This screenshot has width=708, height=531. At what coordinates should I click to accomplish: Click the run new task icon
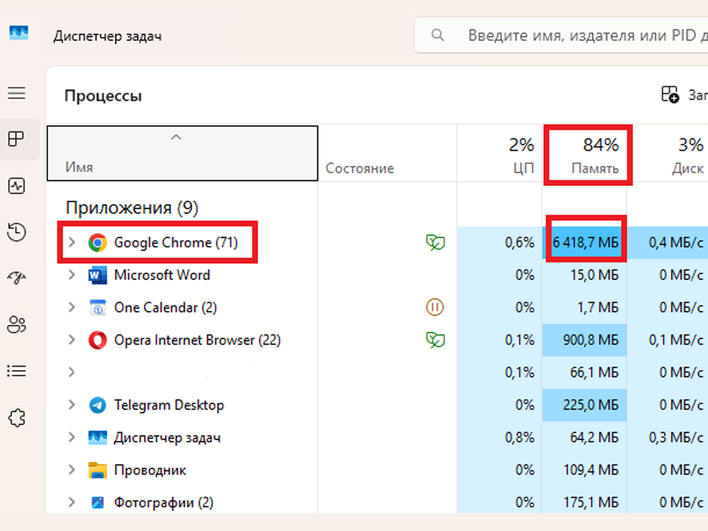(x=670, y=95)
